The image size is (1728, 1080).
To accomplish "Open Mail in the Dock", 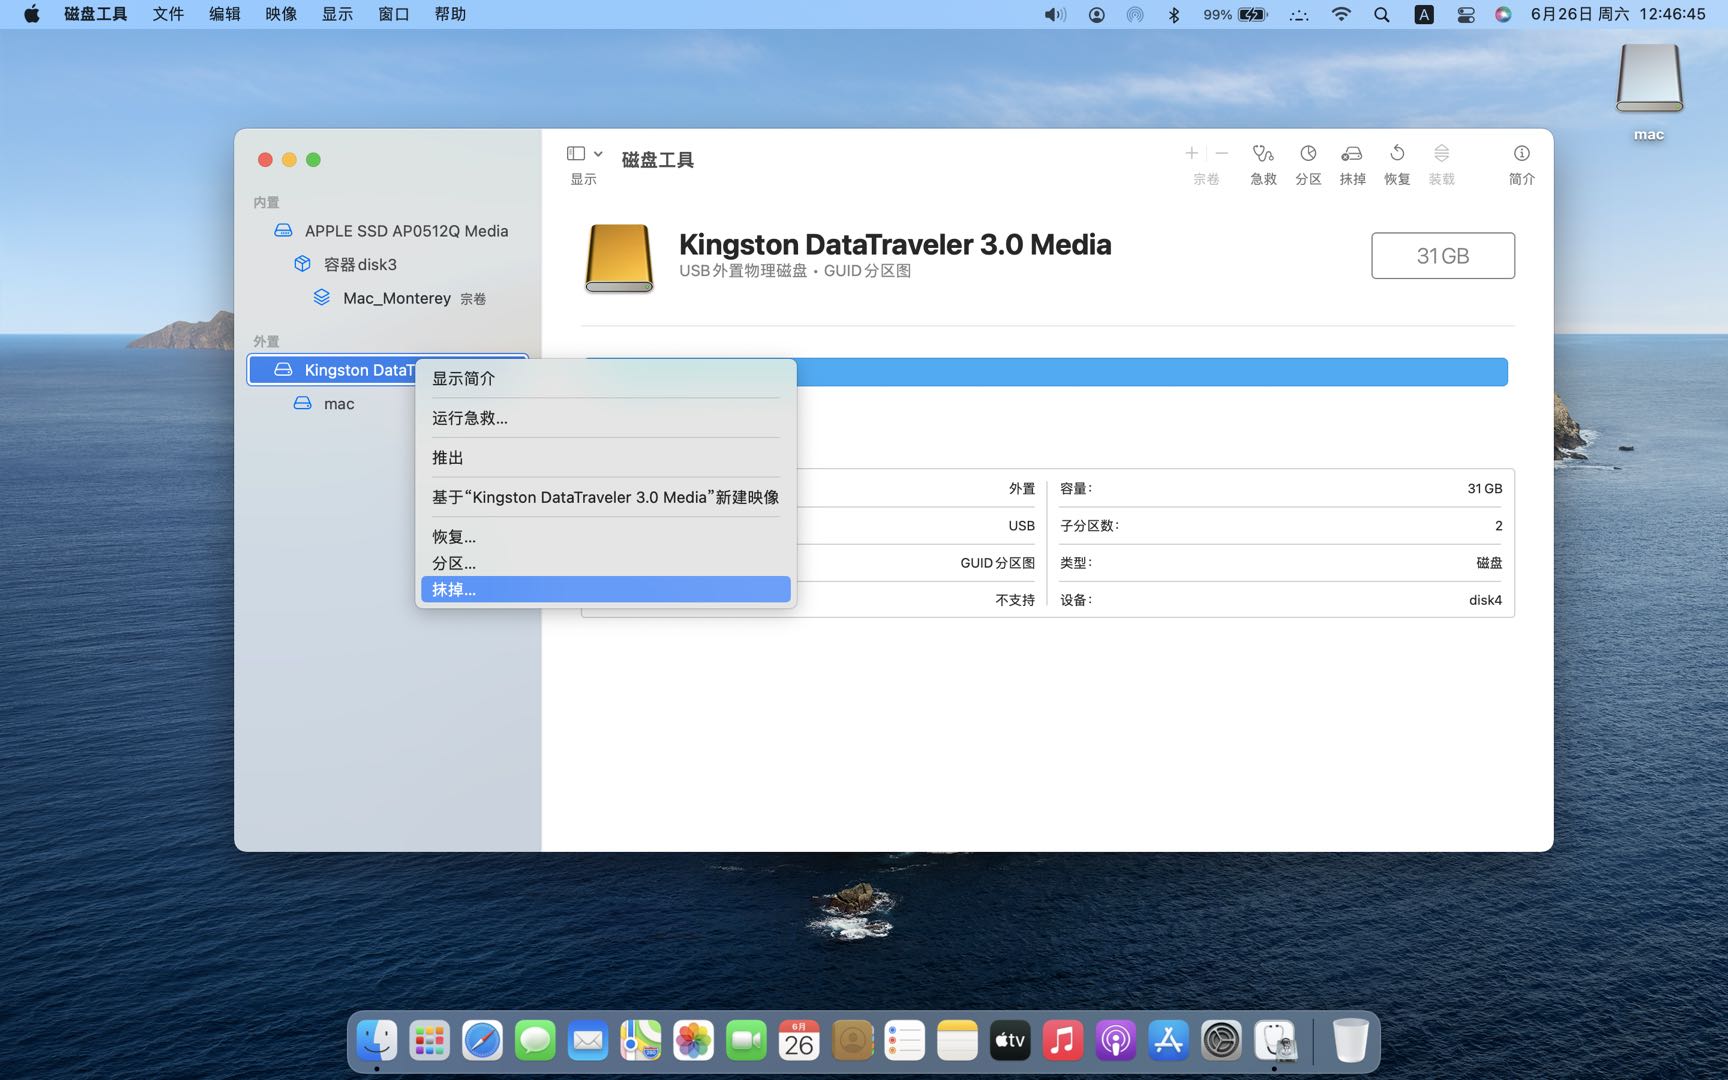I will [588, 1041].
